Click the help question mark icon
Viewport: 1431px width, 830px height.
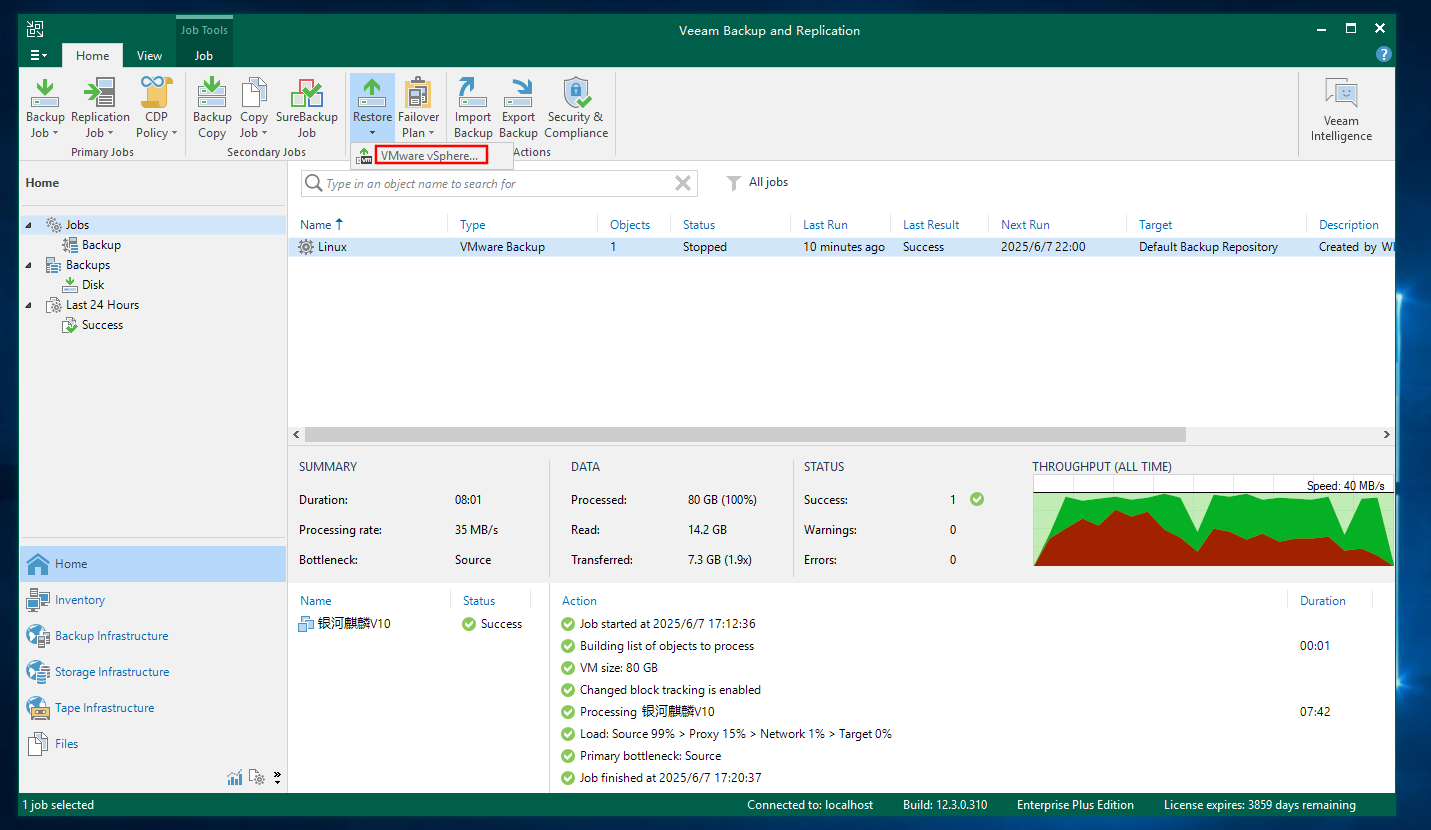[x=1384, y=54]
